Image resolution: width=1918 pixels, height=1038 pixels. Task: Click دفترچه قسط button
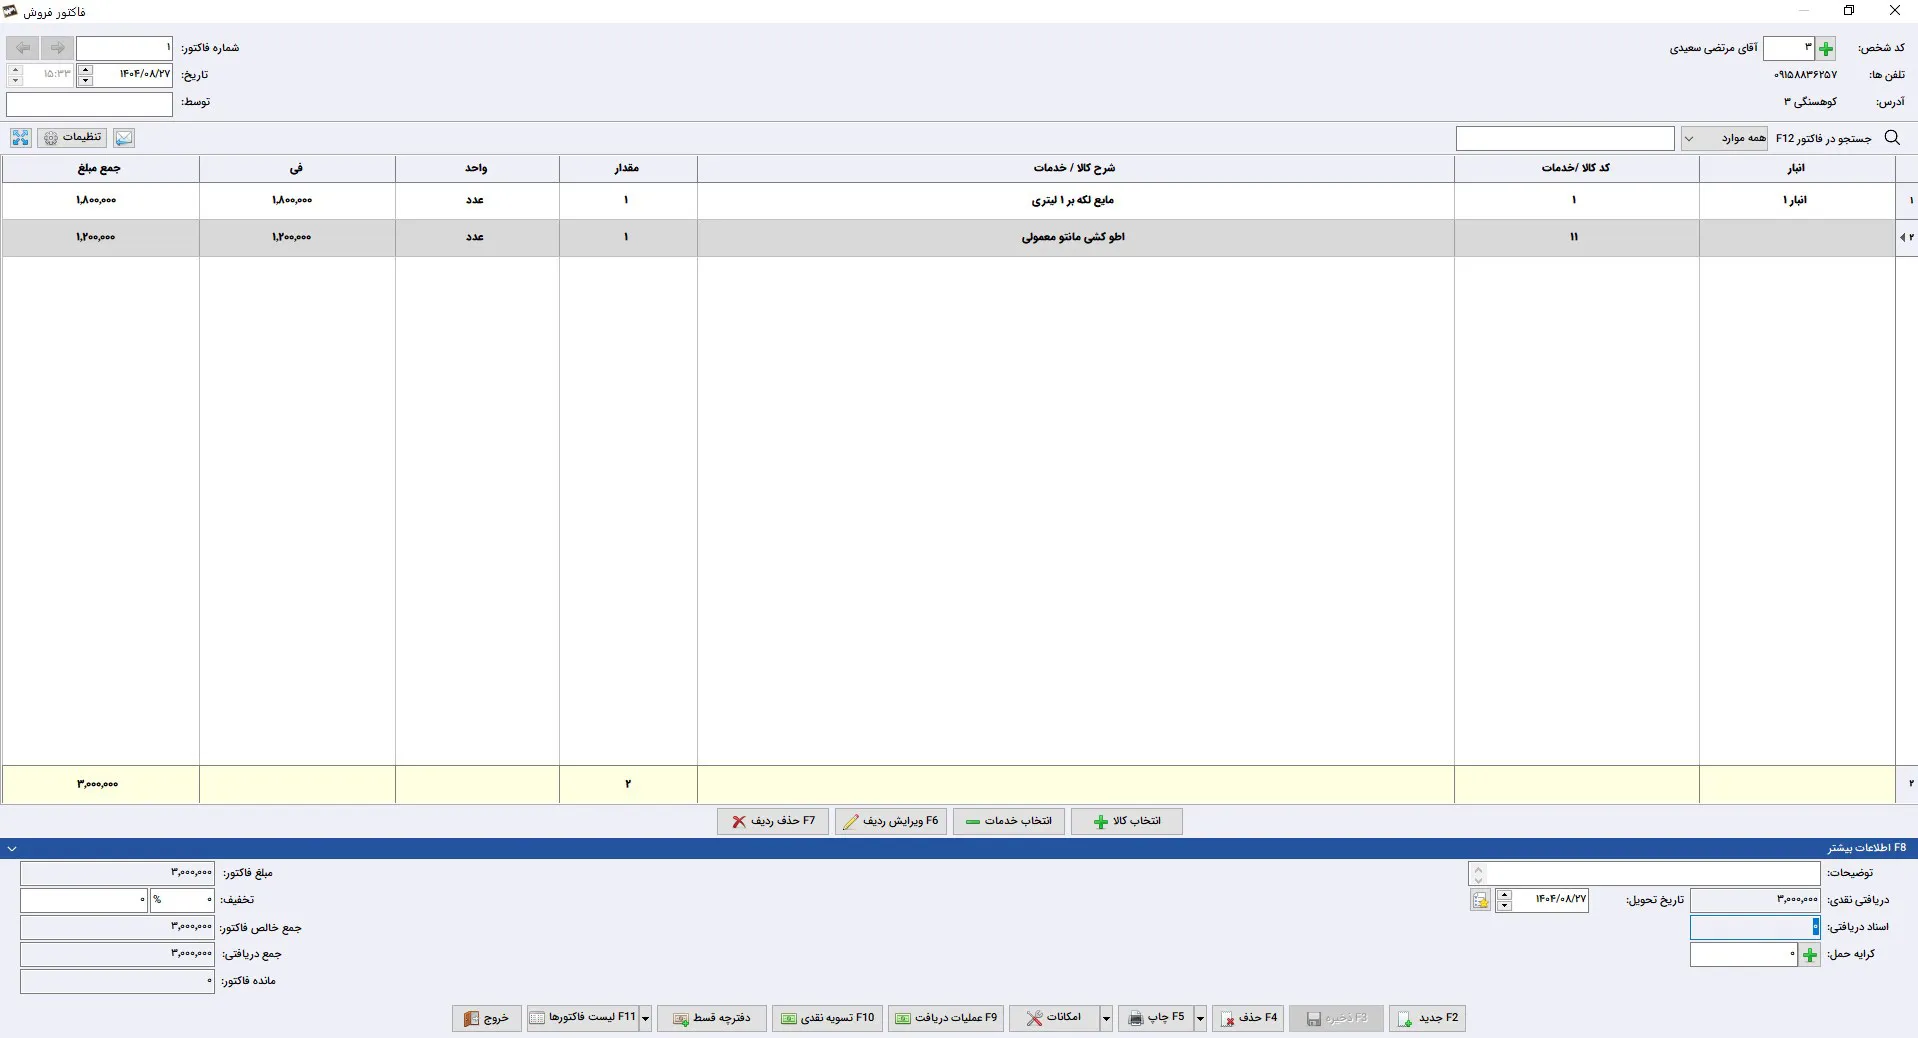point(712,1018)
